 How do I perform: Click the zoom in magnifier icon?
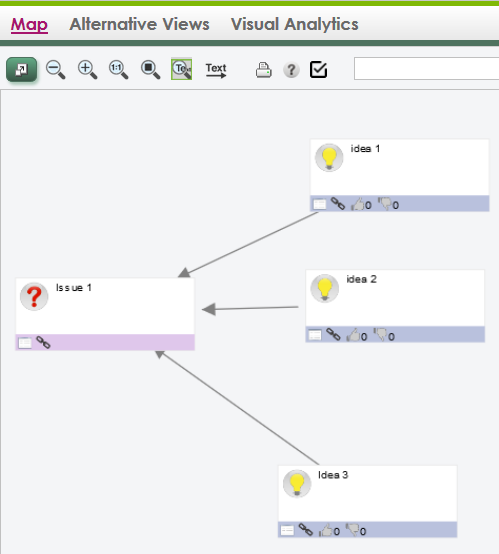(x=87, y=69)
